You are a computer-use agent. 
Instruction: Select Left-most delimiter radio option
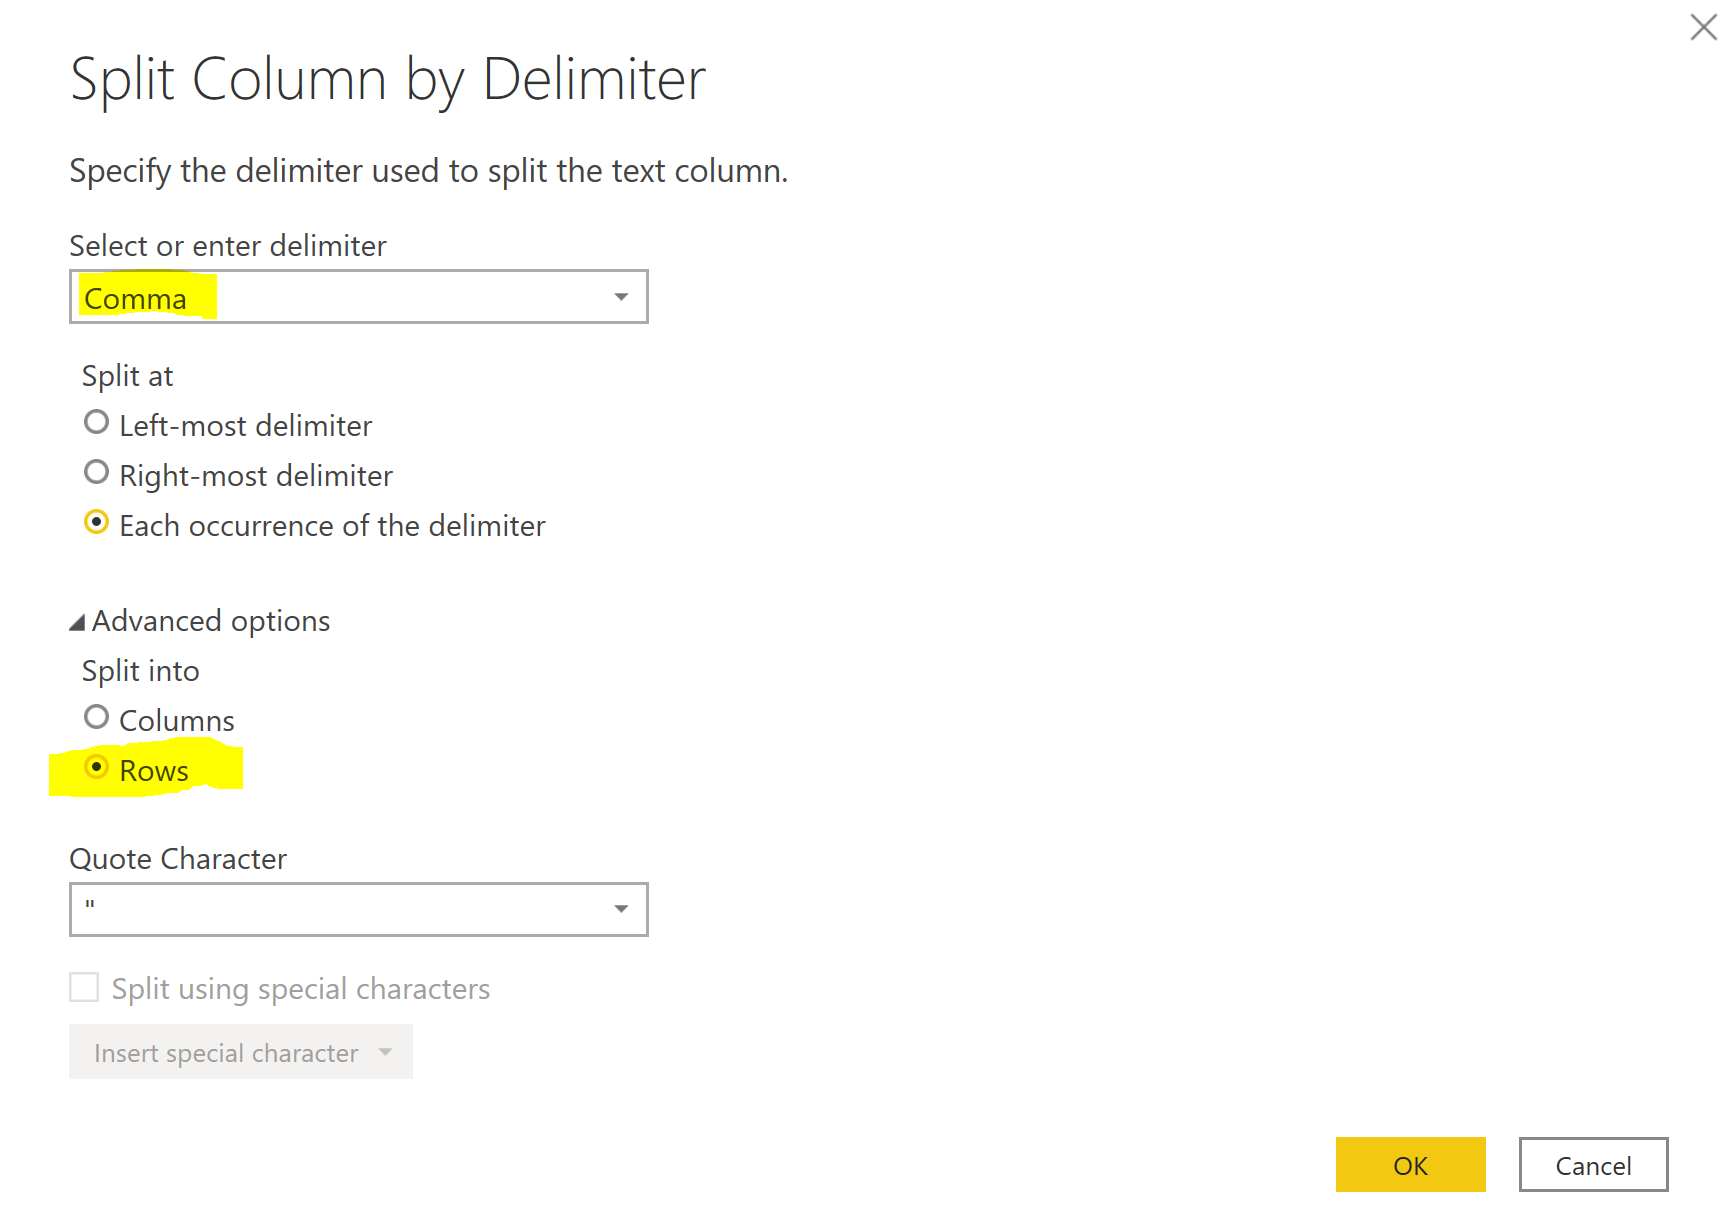96,423
